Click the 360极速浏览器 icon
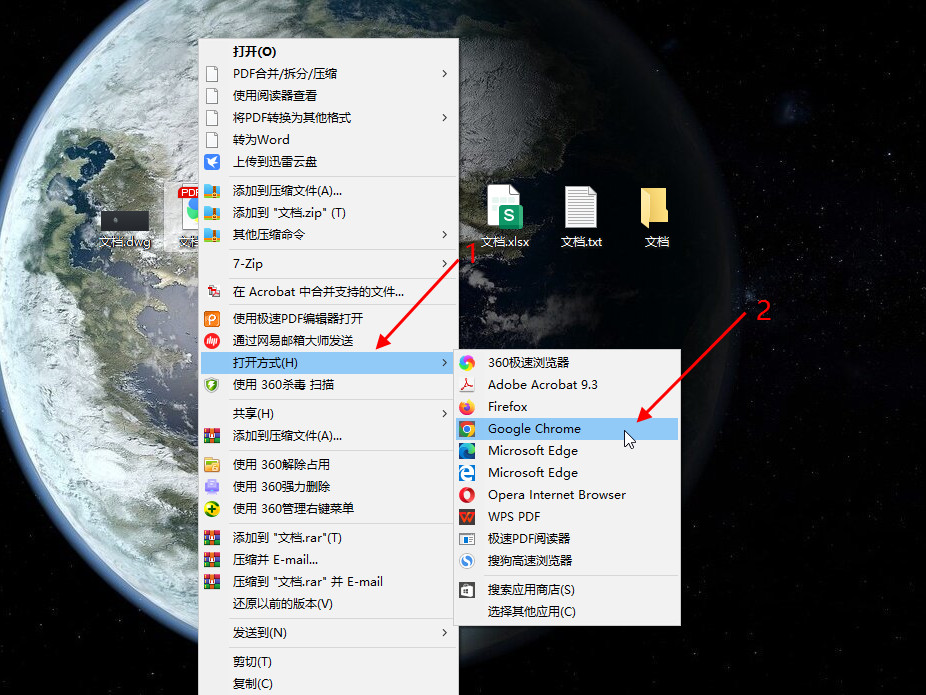Viewport: 926px width, 695px height. click(x=467, y=363)
